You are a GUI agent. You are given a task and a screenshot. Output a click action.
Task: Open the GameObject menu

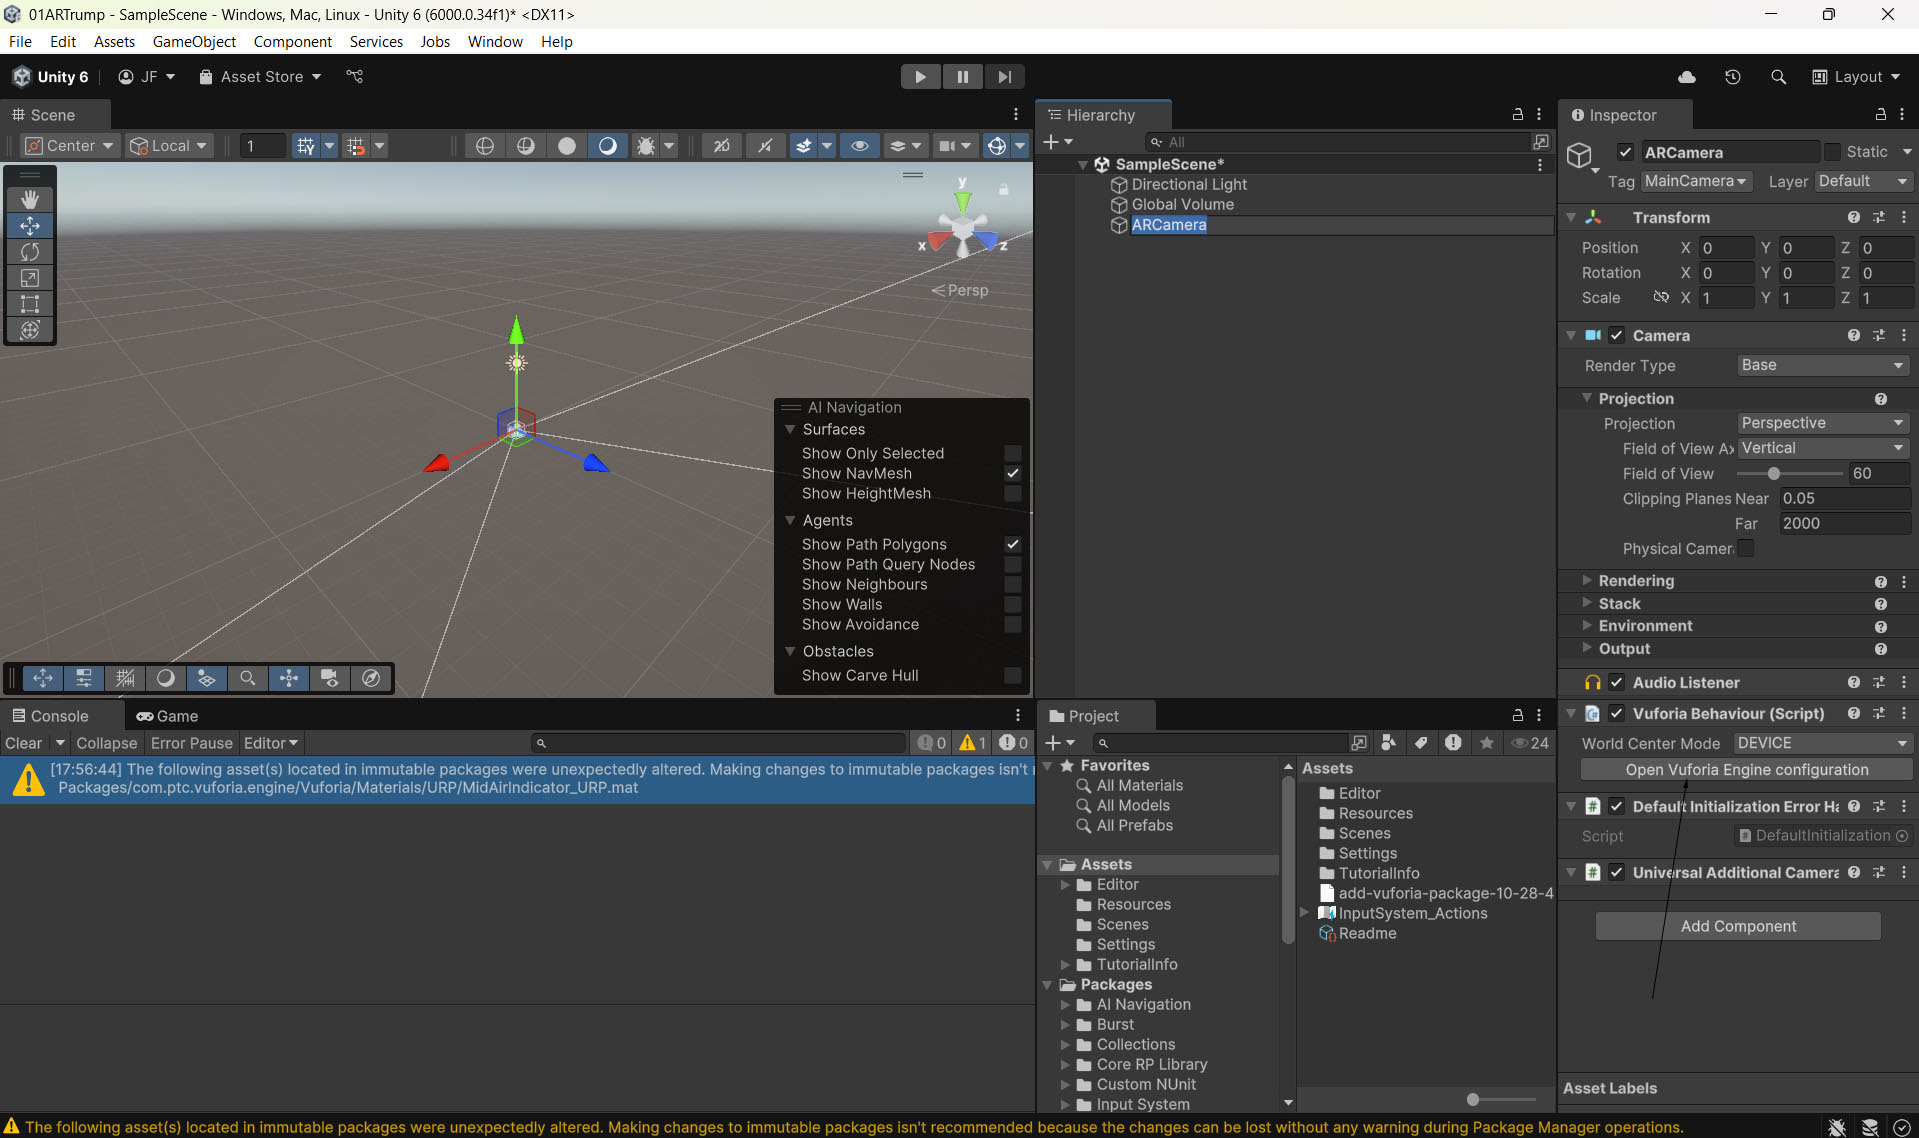point(194,42)
